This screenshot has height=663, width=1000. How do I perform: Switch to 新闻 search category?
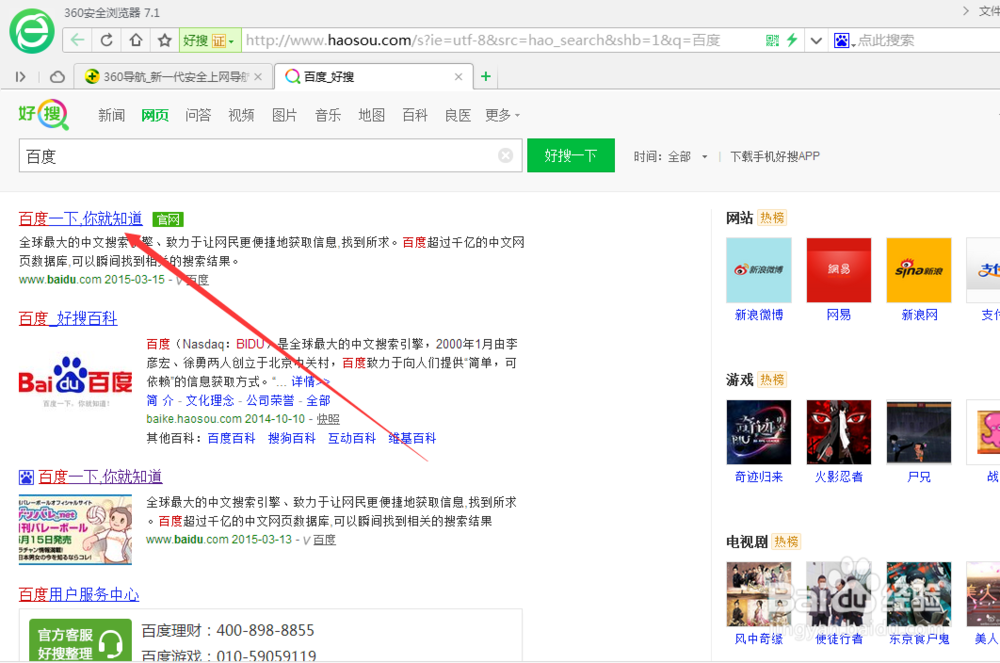click(111, 115)
